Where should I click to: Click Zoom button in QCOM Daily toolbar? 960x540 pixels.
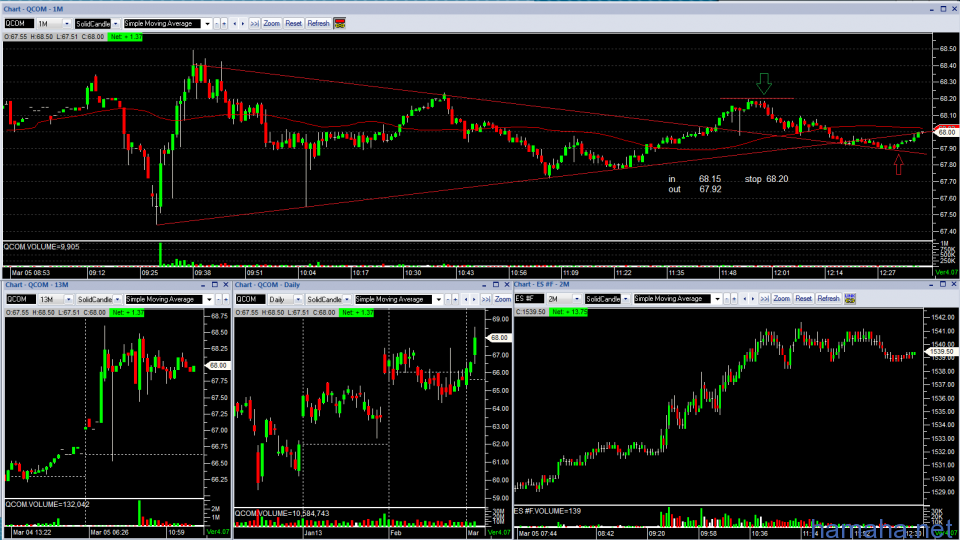pyautogui.click(x=503, y=299)
